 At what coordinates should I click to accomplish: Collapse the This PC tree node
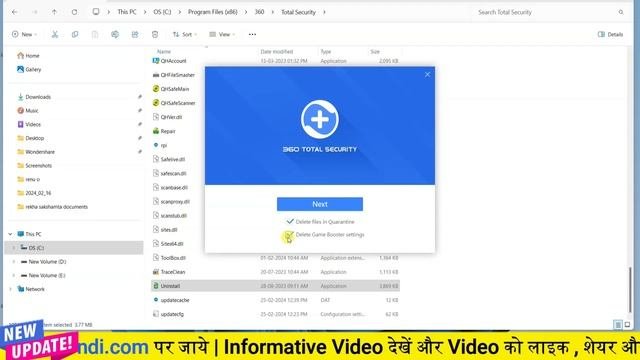[10, 234]
